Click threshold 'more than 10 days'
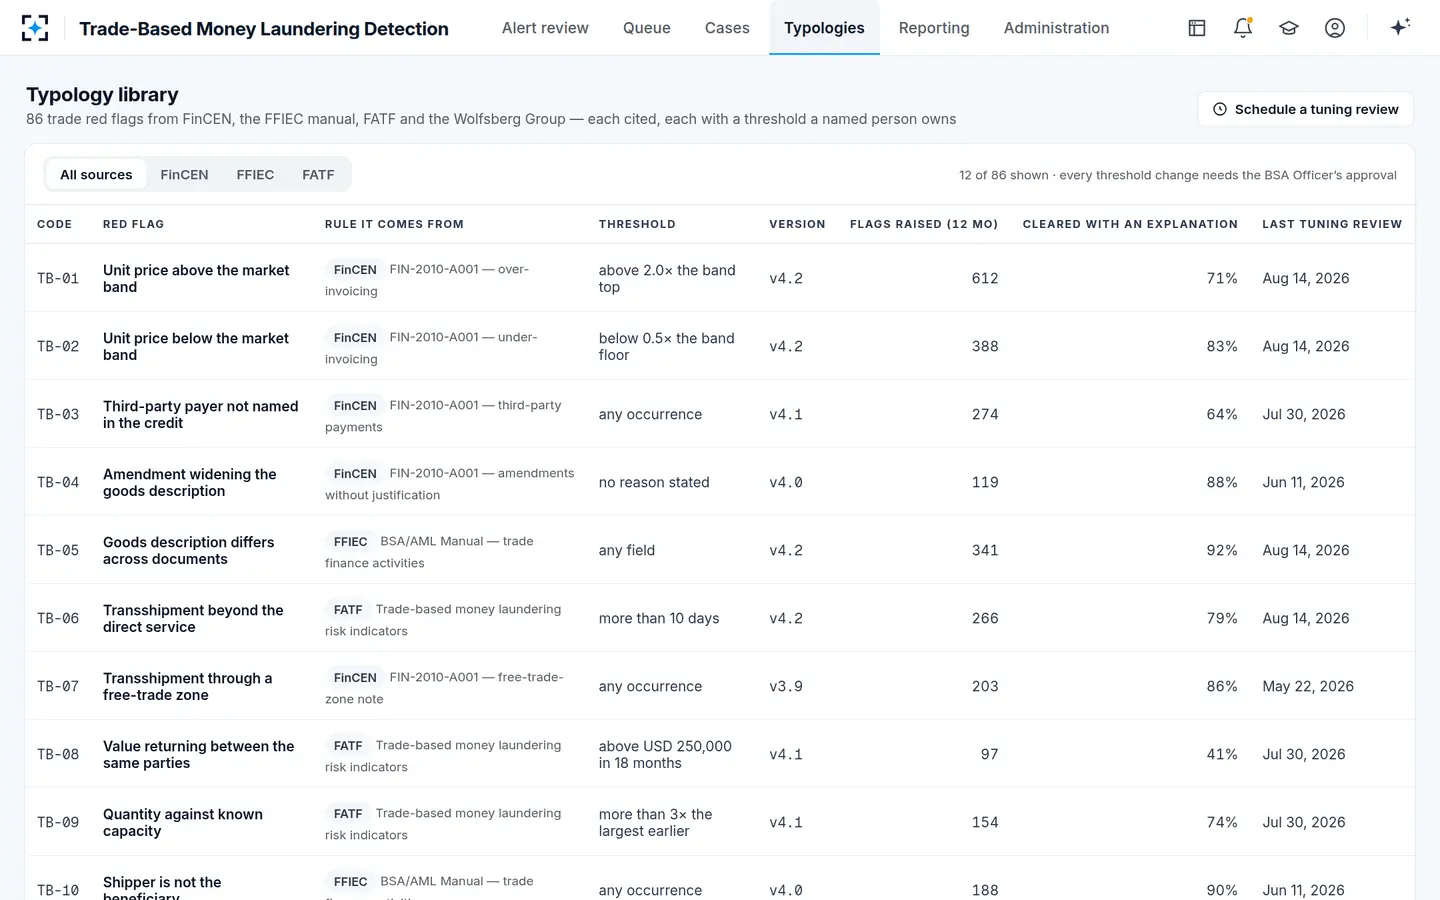The image size is (1440, 900). (x=659, y=619)
